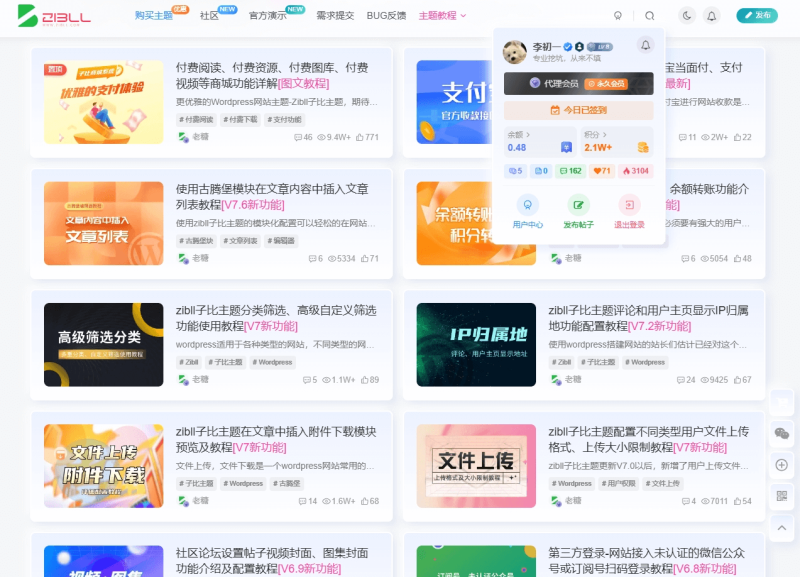Click tag #用户权限
The height and width of the screenshot is (577, 800).
[x=618, y=484]
